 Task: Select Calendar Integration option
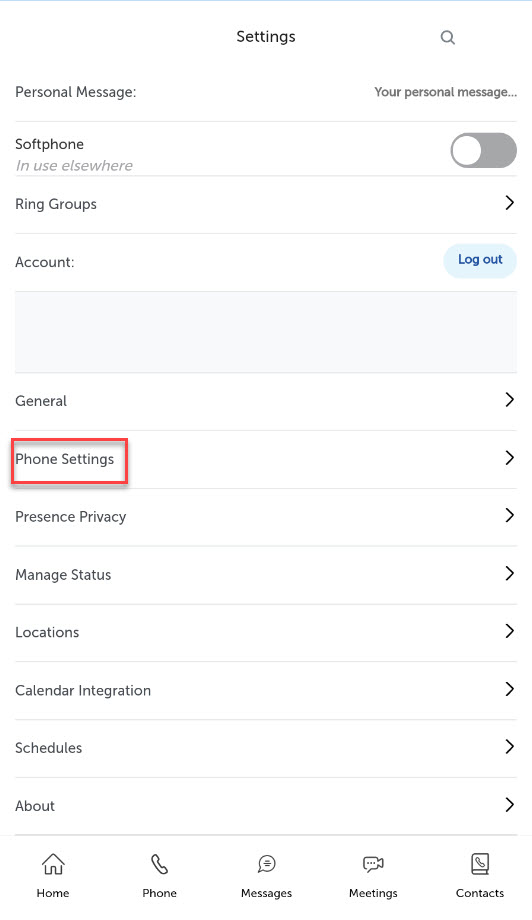click(266, 691)
